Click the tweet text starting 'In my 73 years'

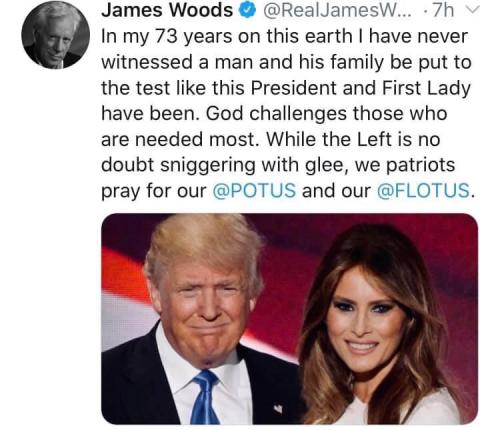288,114
